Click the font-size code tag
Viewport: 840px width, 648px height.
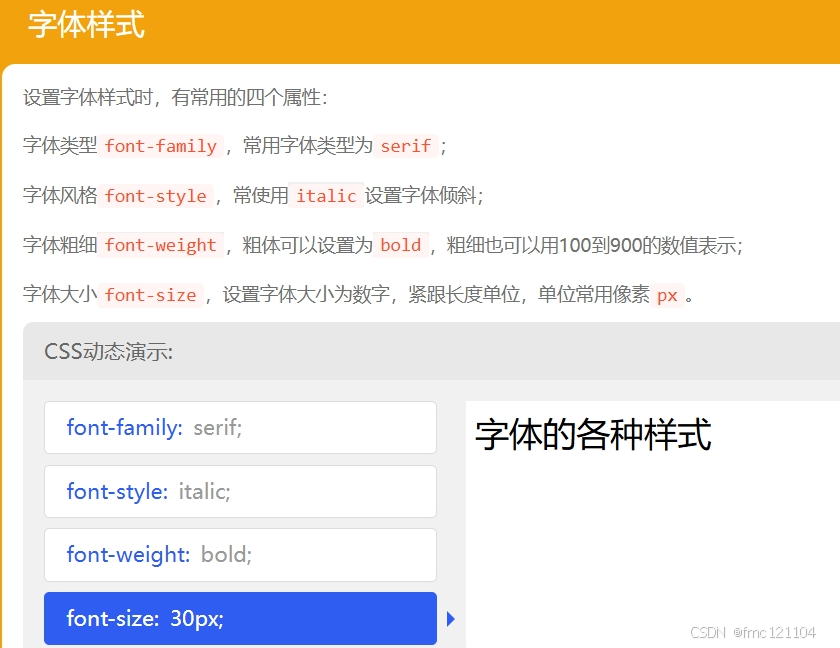[150, 295]
